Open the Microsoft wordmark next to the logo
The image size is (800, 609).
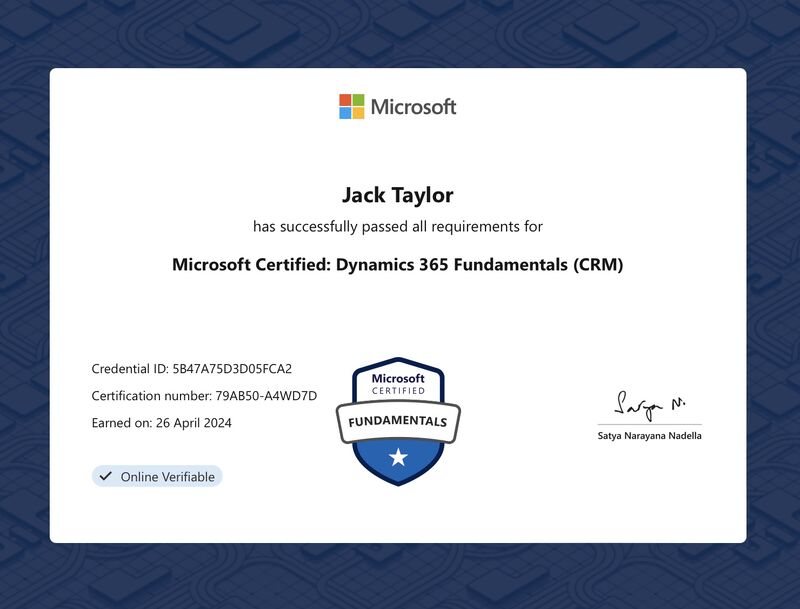point(414,105)
